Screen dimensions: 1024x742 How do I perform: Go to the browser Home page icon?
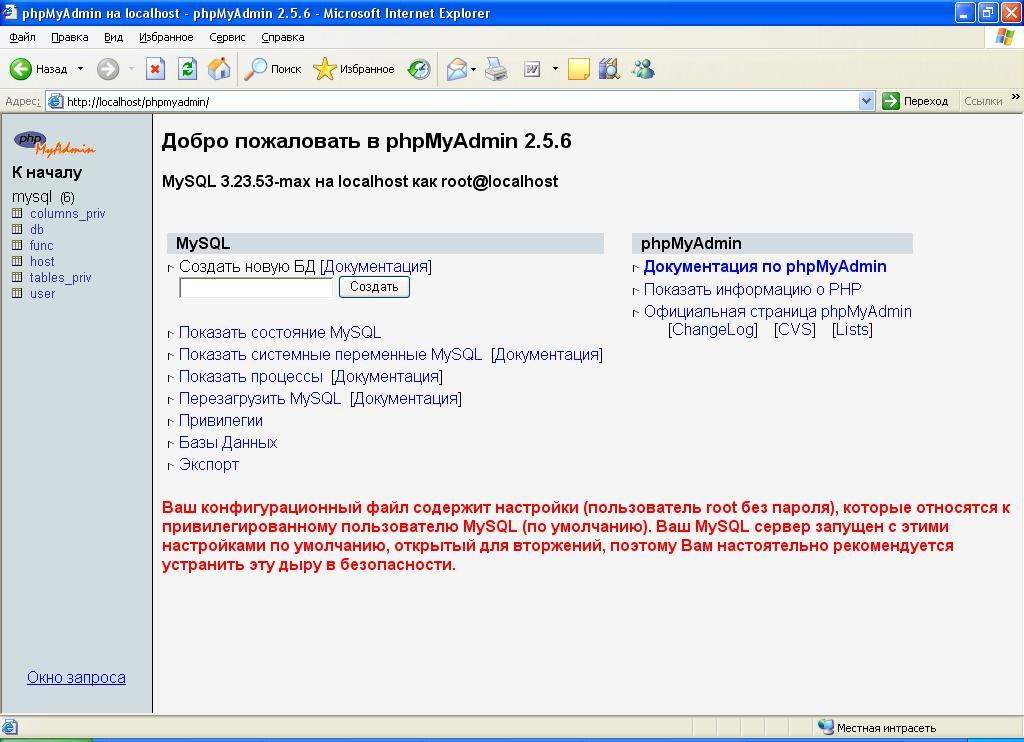tap(219, 69)
